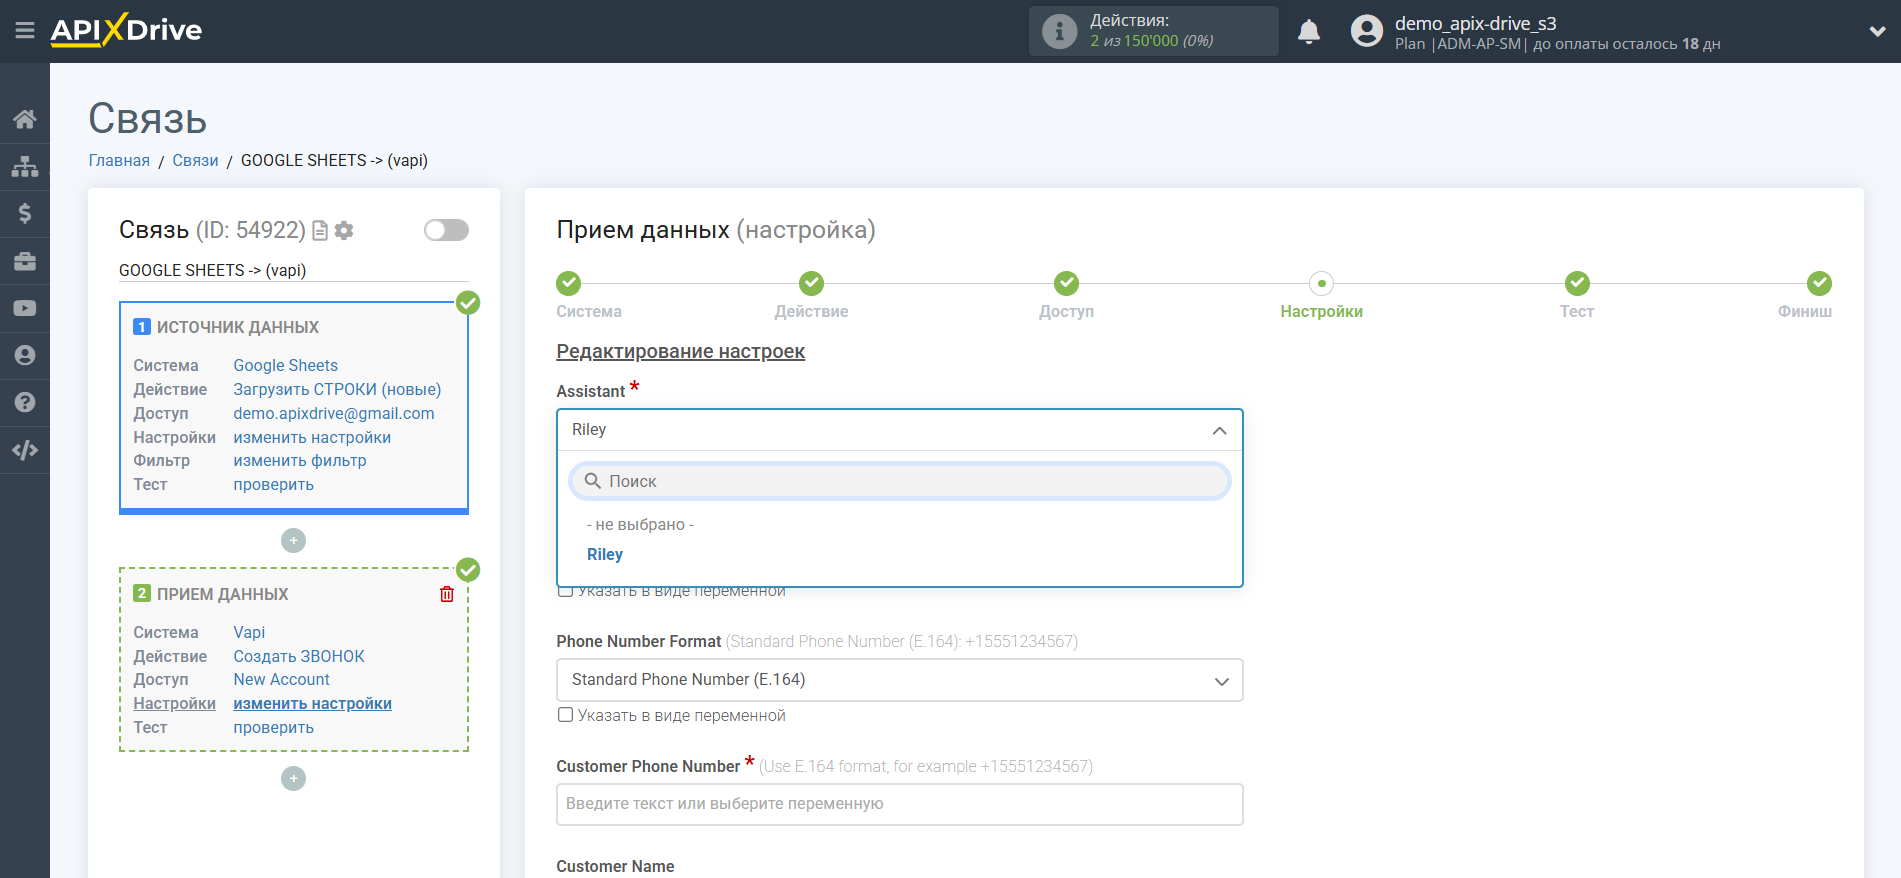
Task: Open the API code icon in sidebar
Action: click(x=25, y=450)
